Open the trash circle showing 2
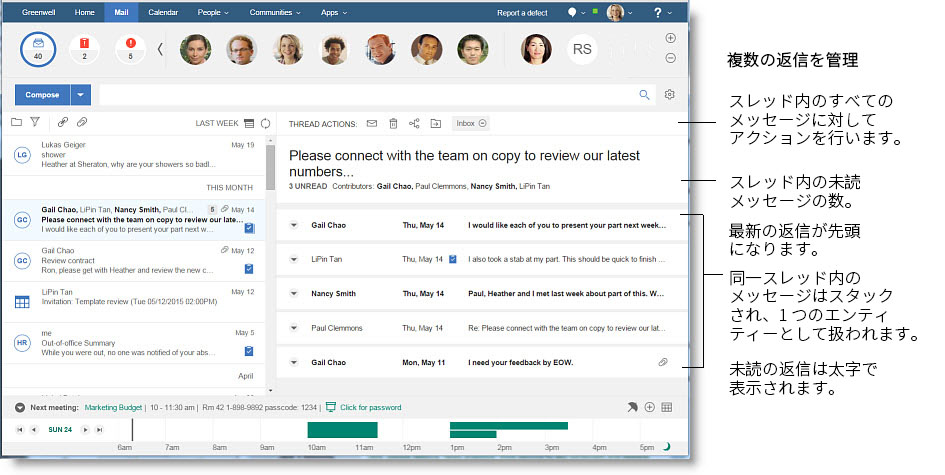The image size is (945, 475). [84, 49]
